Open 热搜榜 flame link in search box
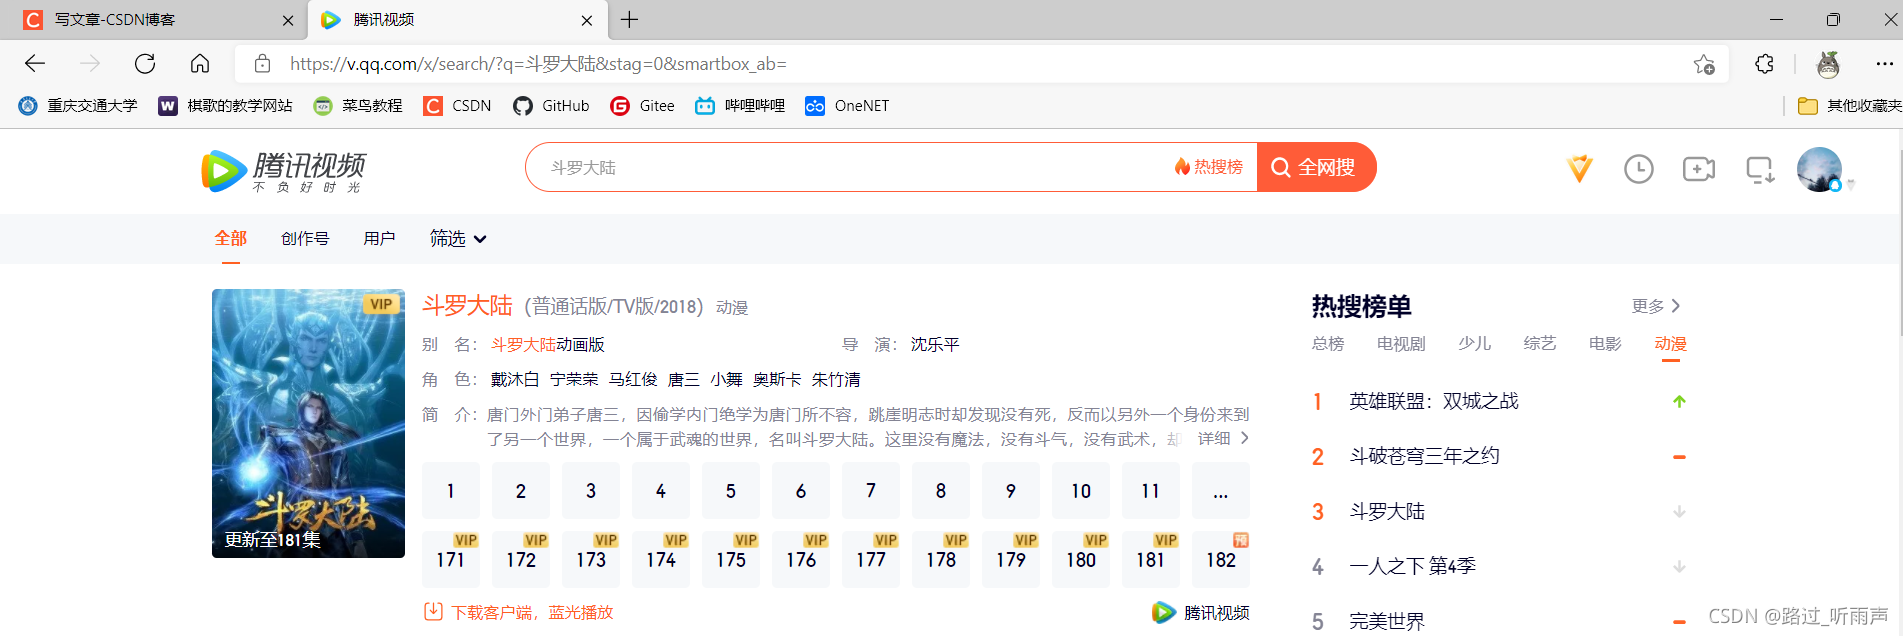 (x=1209, y=167)
